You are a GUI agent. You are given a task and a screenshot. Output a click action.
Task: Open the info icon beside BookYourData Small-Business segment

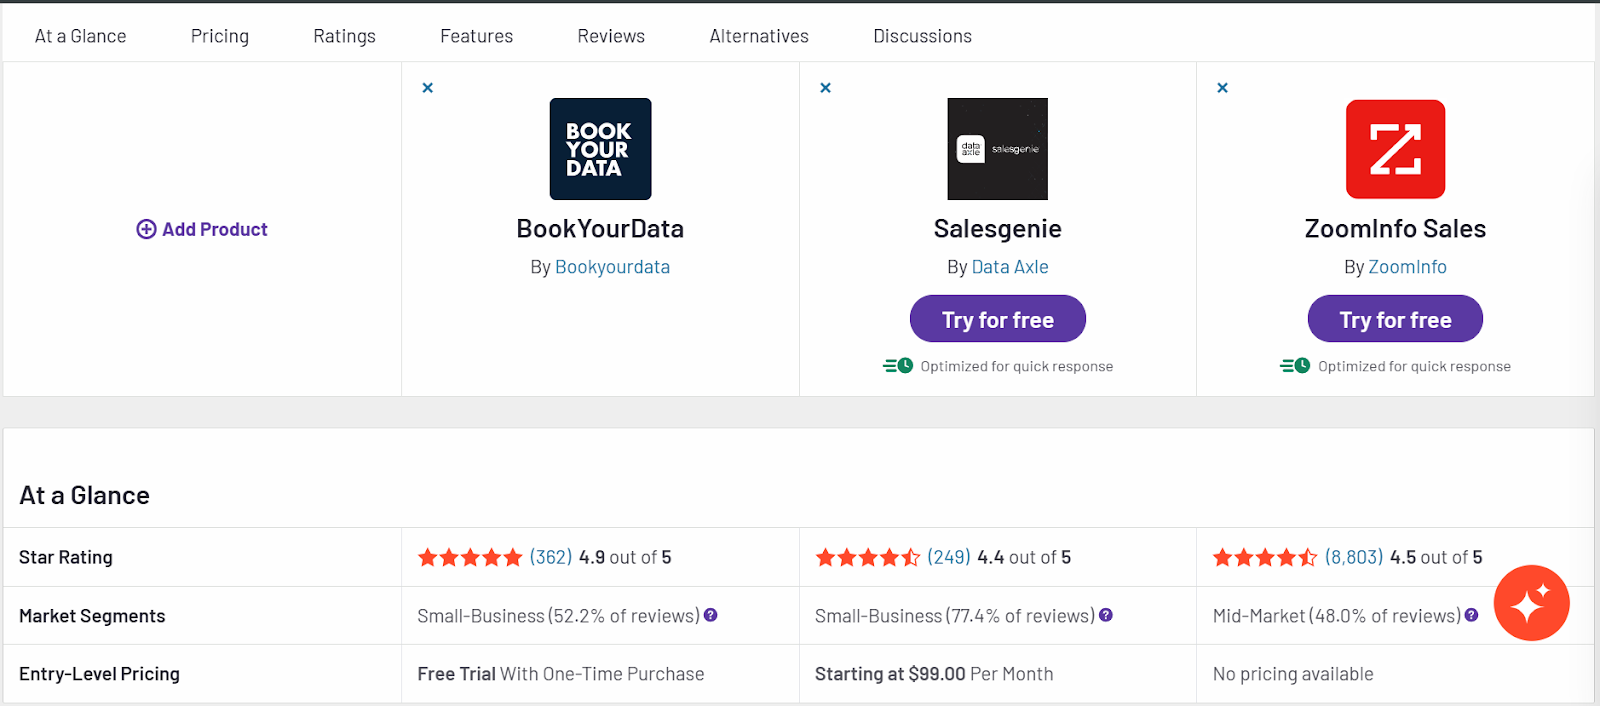710,615
